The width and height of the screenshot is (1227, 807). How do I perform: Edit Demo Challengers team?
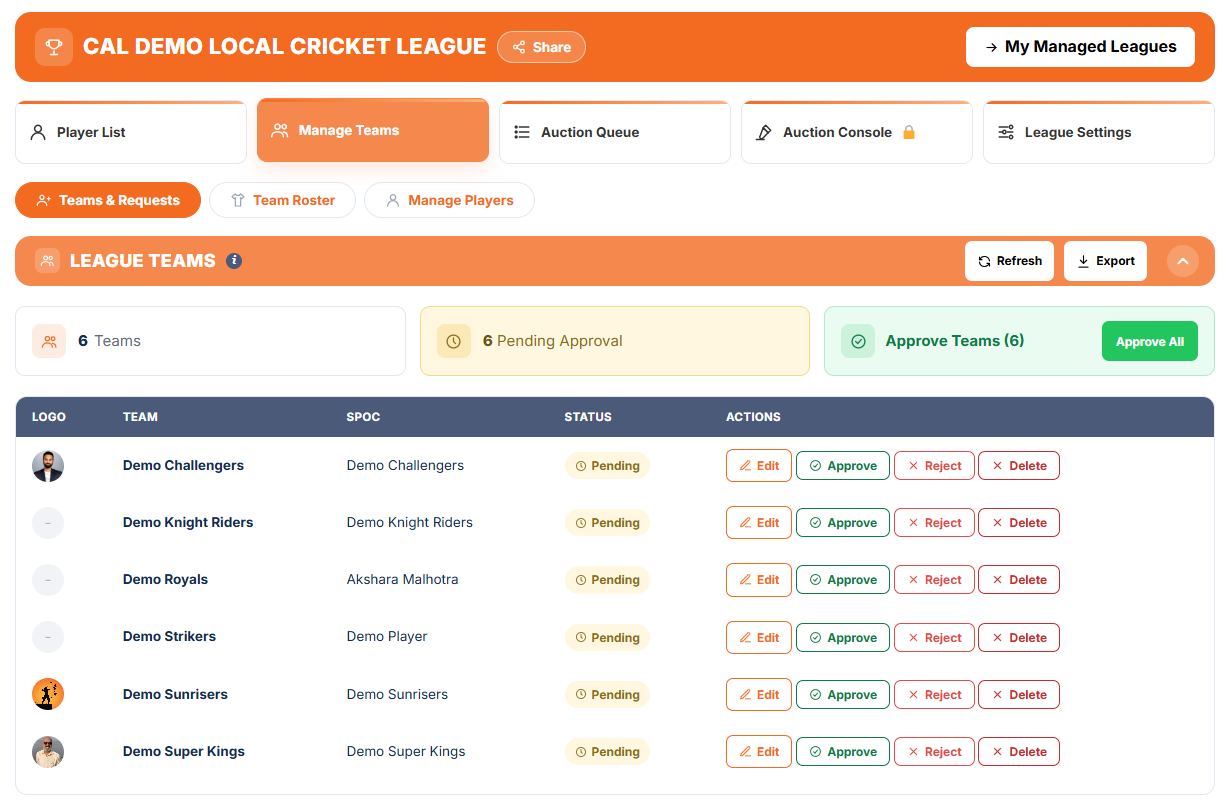[759, 466]
